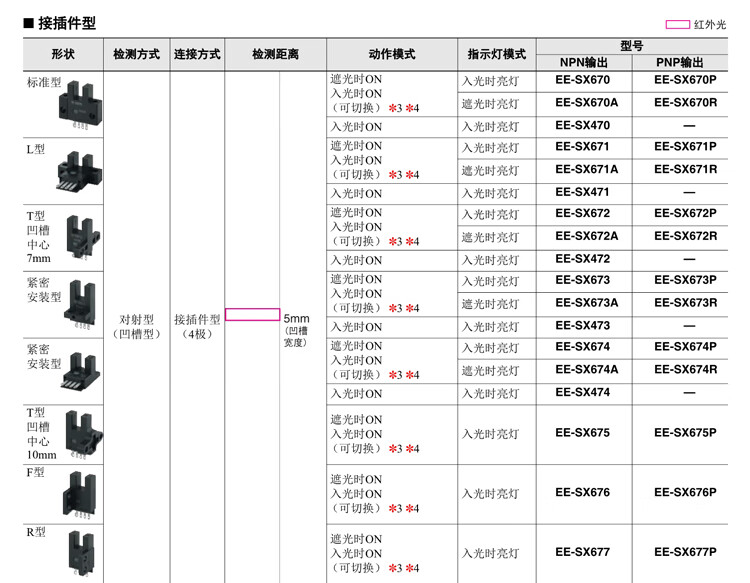Select model EE-SX671P

685,146
